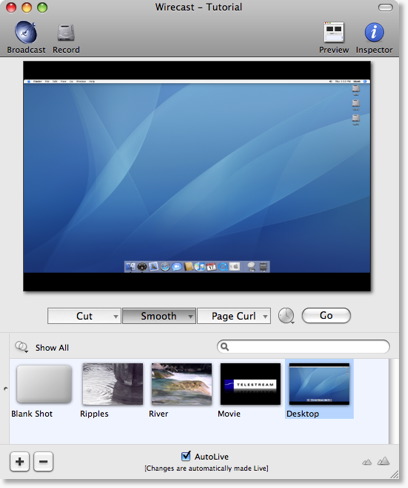Remove shot with minus button
408x488 pixels.
tap(43, 462)
